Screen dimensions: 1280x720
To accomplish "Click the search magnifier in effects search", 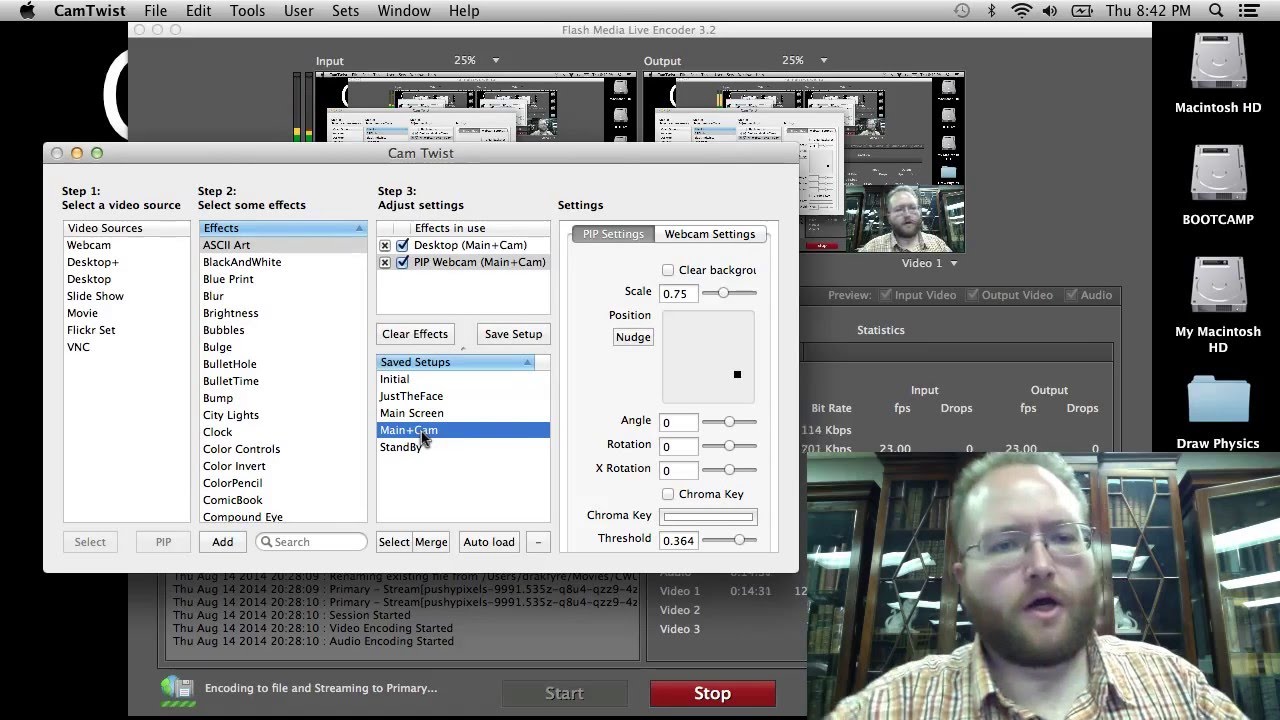I will coord(266,542).
